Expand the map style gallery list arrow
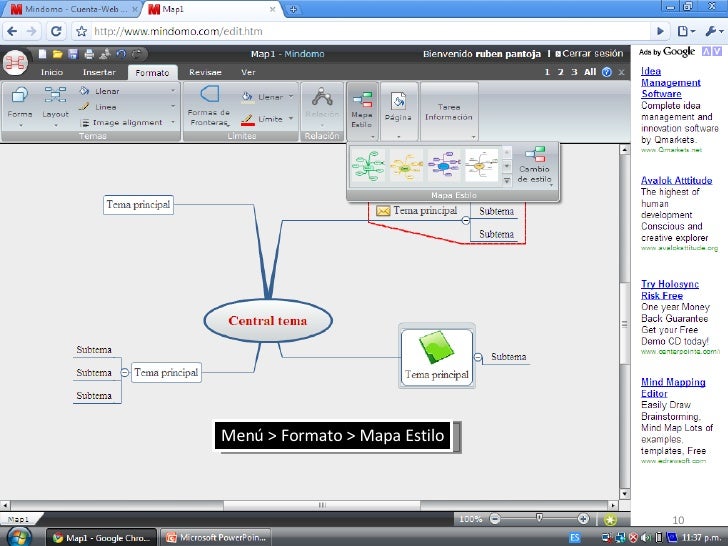This screenshot has height=546, width=728. 507,180
